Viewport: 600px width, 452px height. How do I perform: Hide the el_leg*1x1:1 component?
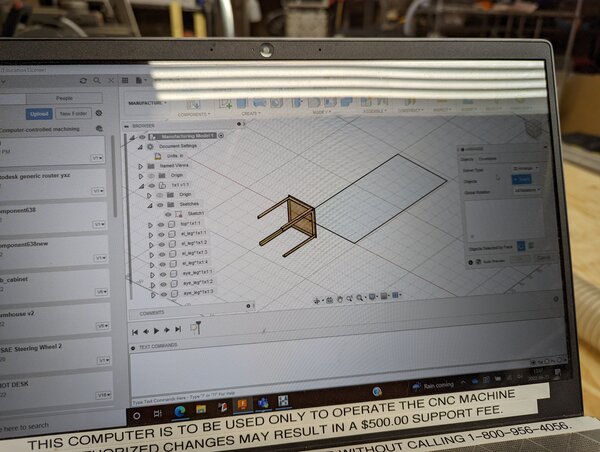point(161,235)
